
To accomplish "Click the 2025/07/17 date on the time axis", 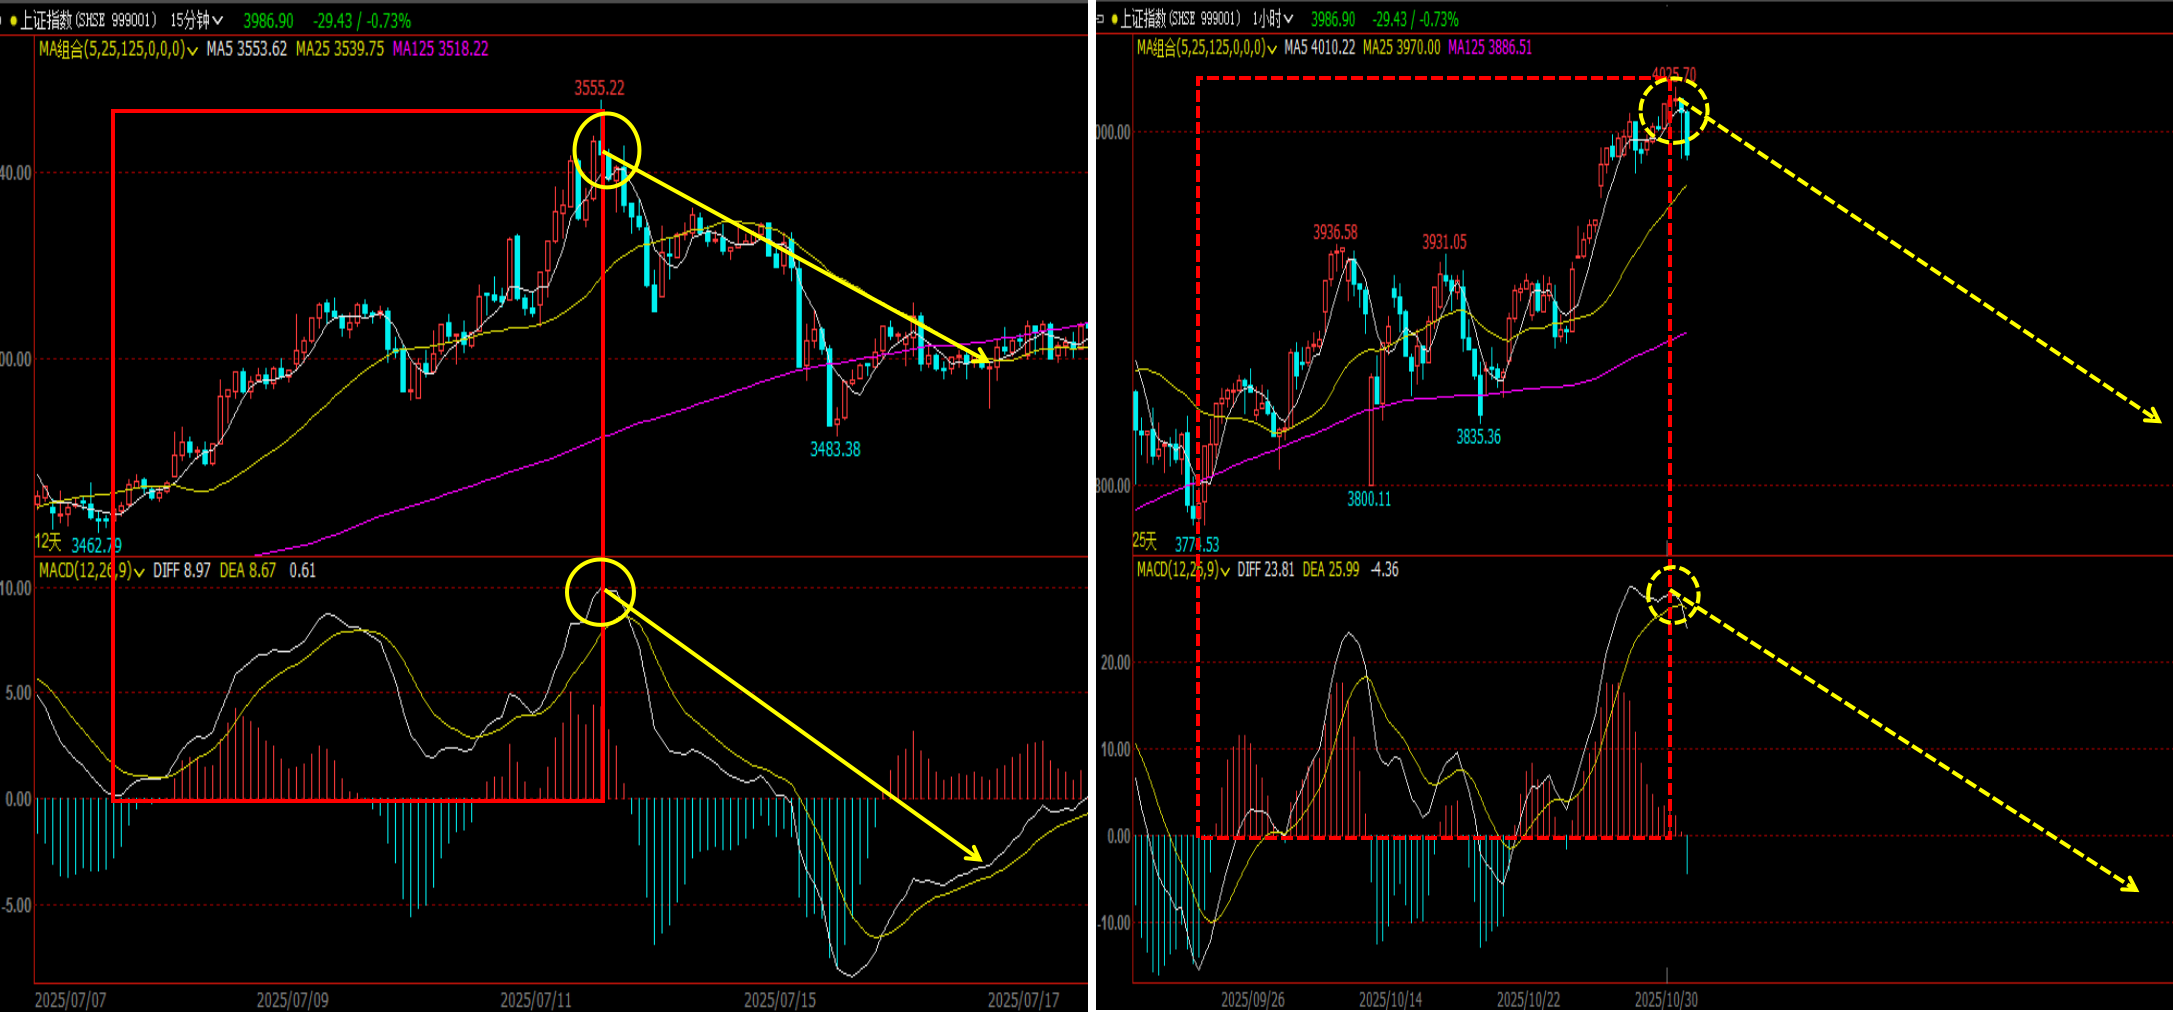I will (x=1023, y=1000).
